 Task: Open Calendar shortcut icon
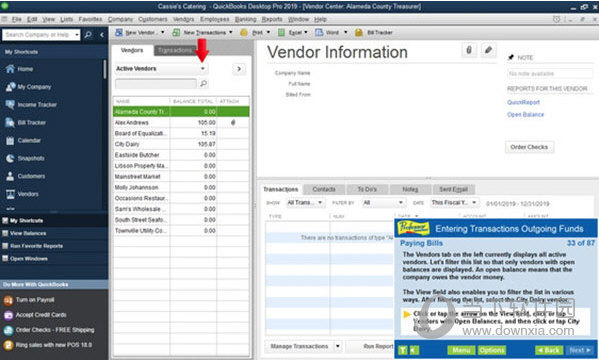[x=10, y=140]
